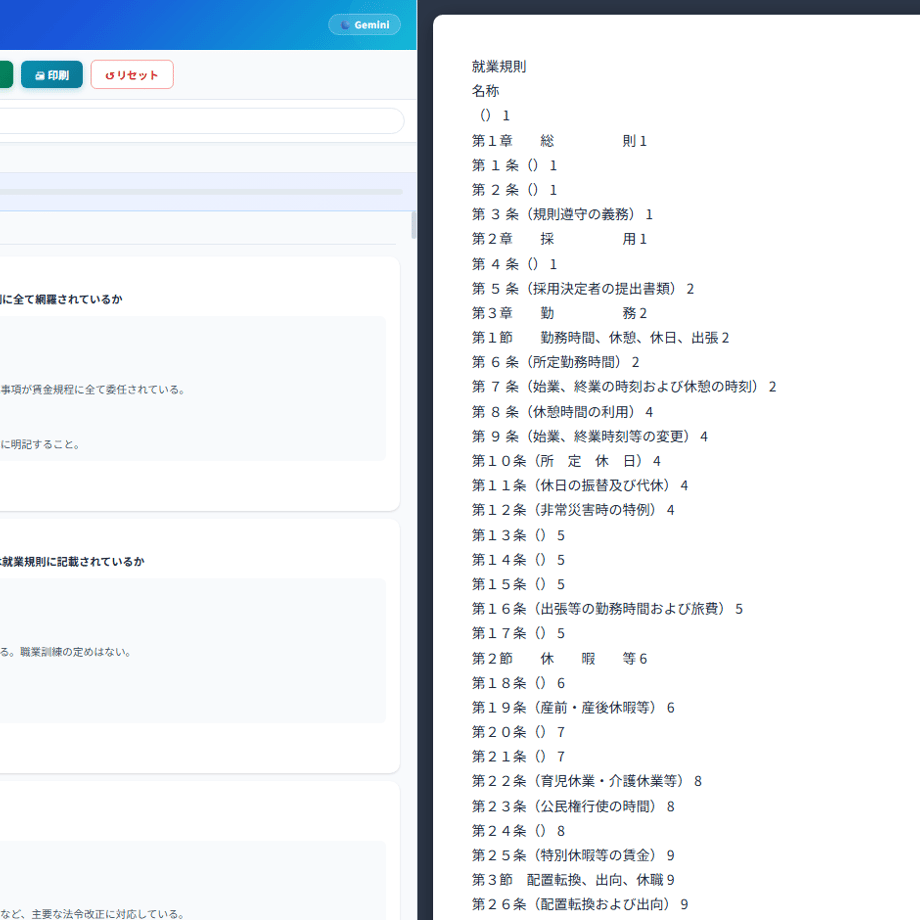
Task: Click 第3節 配置転換、出向、休職 9
Action: (x=573, y=880)
